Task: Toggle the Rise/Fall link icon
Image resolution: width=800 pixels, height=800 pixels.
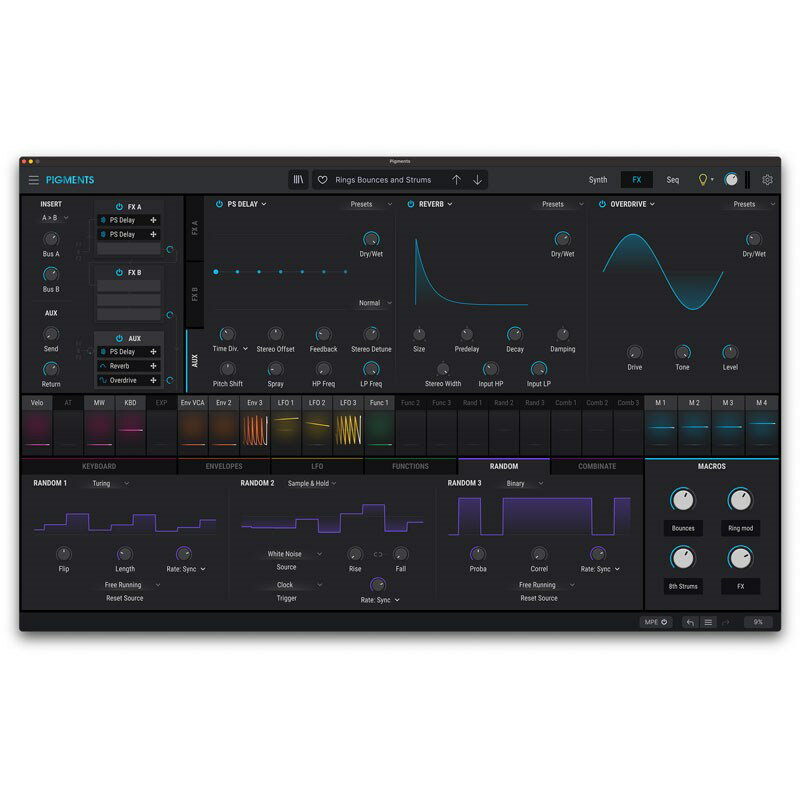Action: pos(378,555)
